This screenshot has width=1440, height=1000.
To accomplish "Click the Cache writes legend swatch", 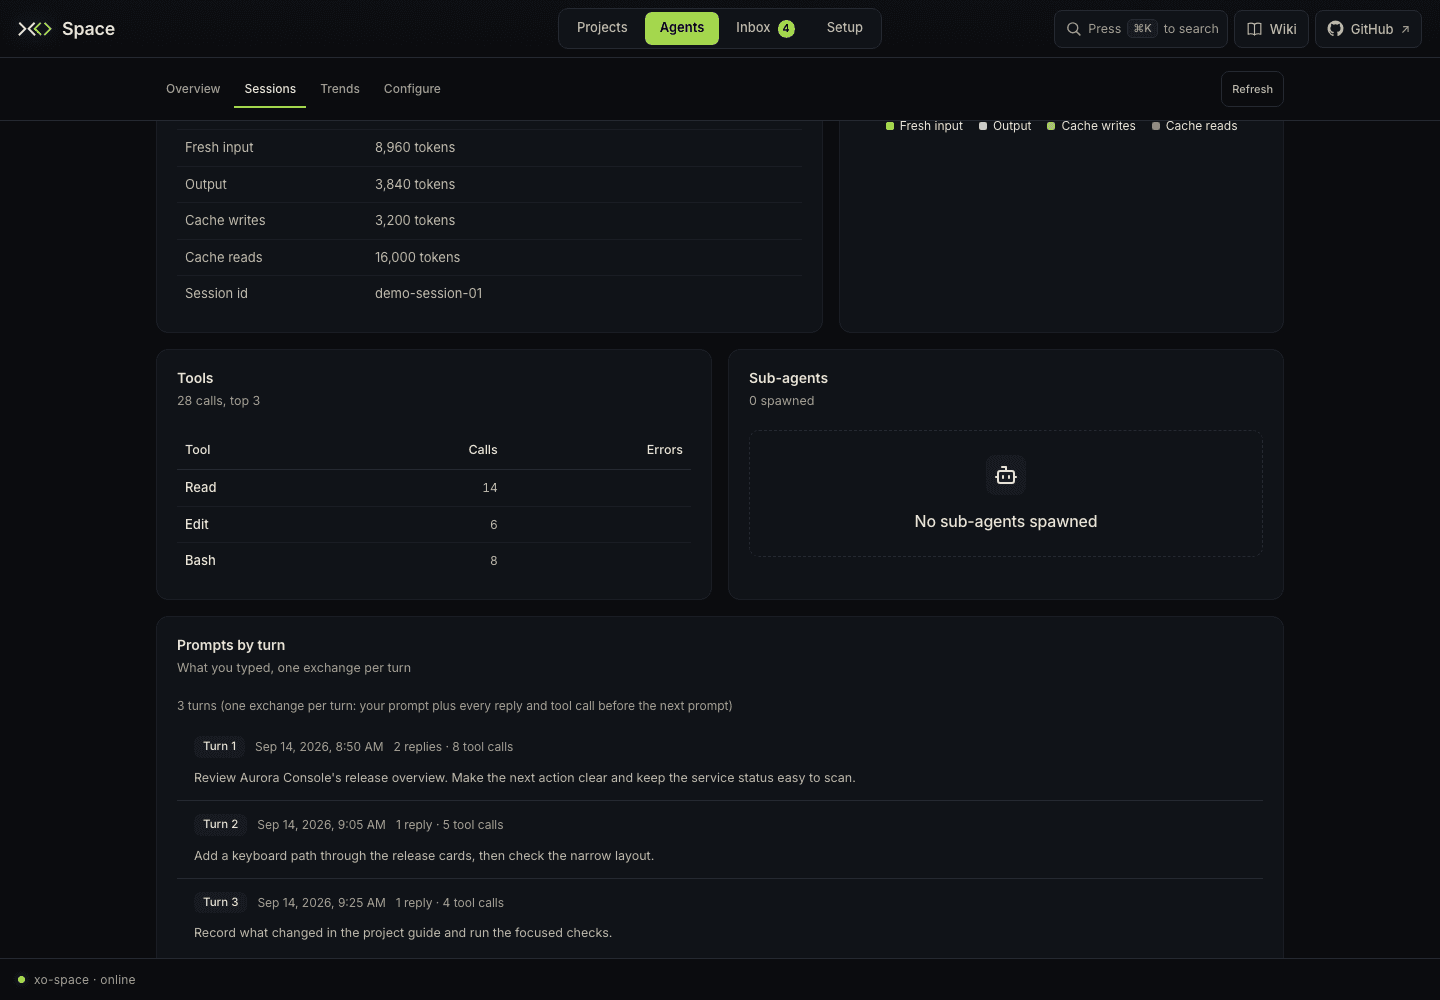I will pyautogui.click(x=1051, y=126).
